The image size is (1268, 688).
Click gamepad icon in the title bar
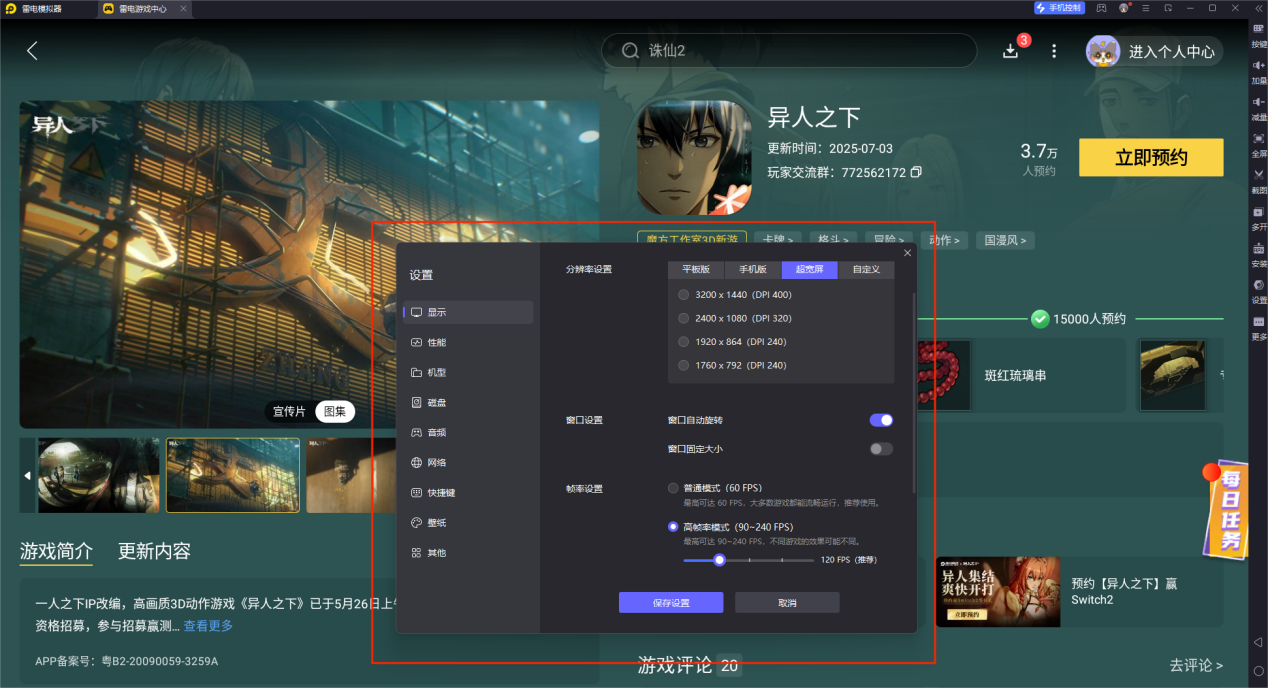(x=1101, y=8)
